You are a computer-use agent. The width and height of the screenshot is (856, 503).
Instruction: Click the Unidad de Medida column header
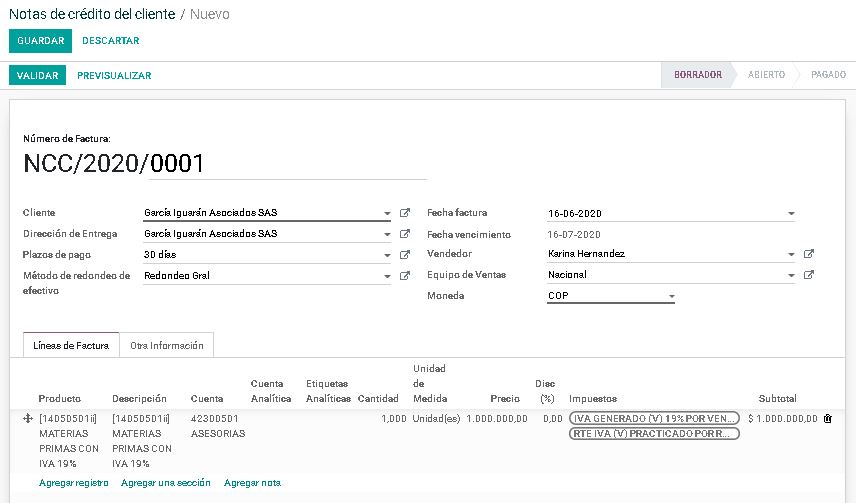pyautogui.click(x=430, y=383)
